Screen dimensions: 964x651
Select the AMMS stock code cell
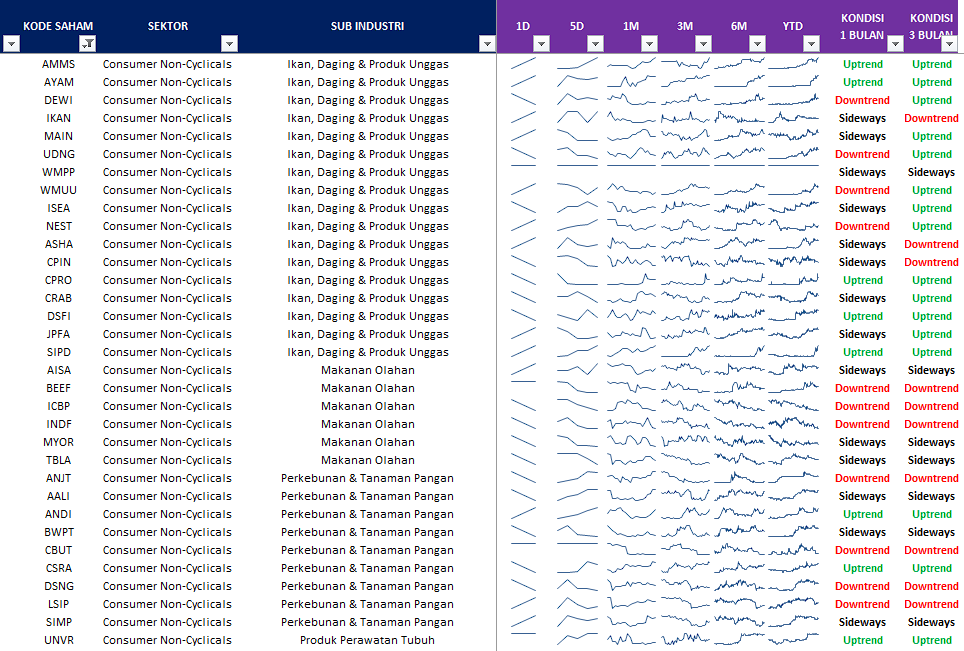[58, 64]
